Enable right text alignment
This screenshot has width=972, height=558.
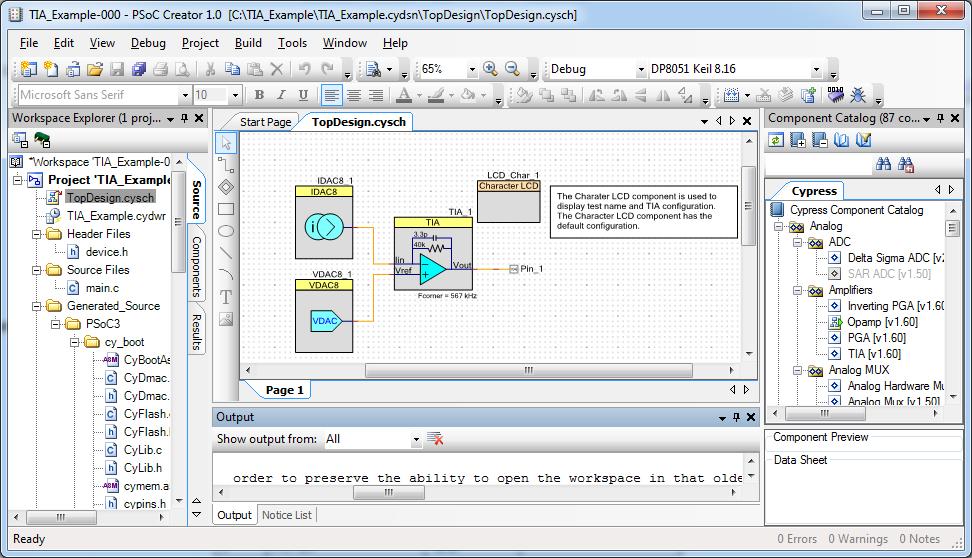pos(376,95)
